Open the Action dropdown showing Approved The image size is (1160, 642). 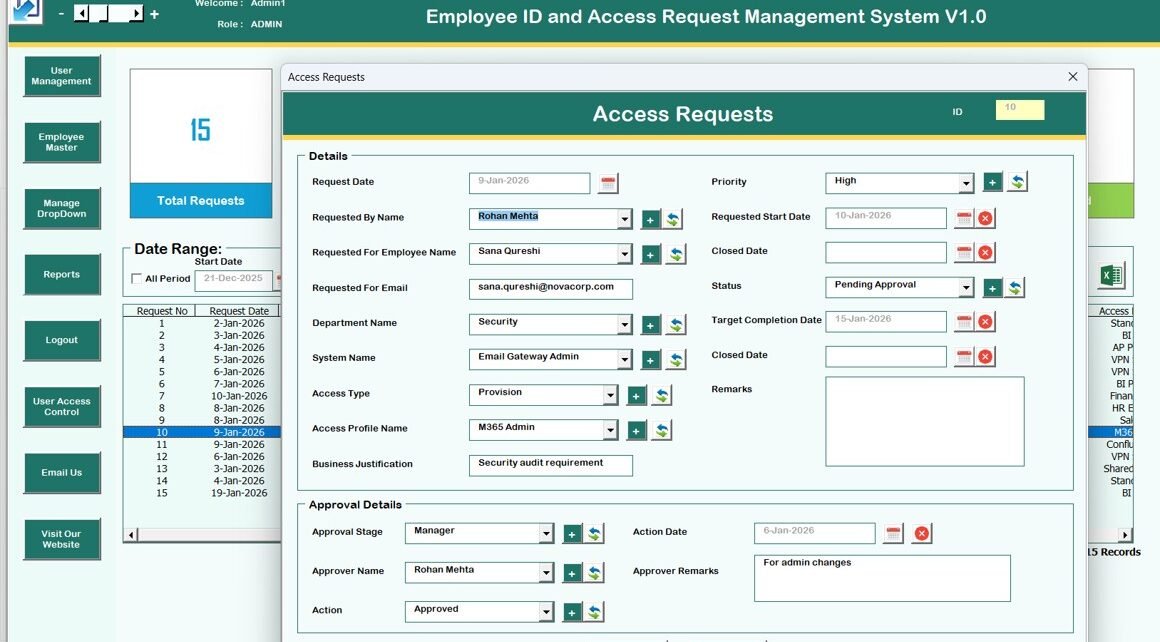[x=546, y=612]
